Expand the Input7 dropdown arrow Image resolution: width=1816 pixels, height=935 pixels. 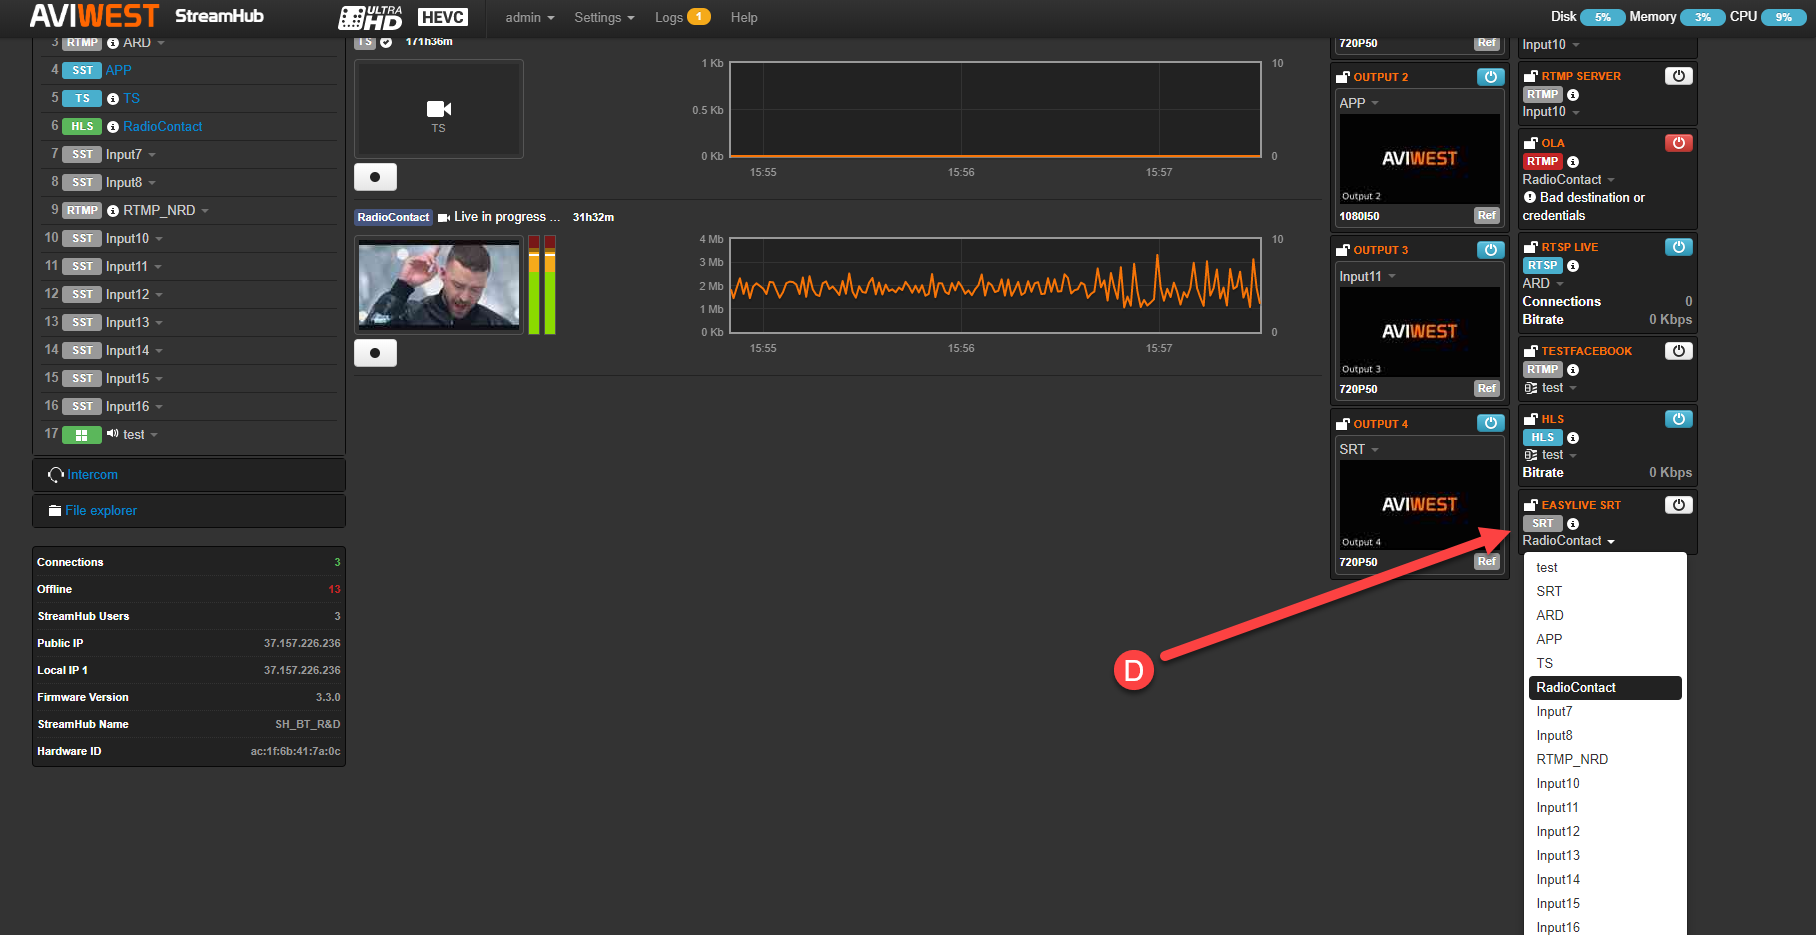click(x=152, y=155)
